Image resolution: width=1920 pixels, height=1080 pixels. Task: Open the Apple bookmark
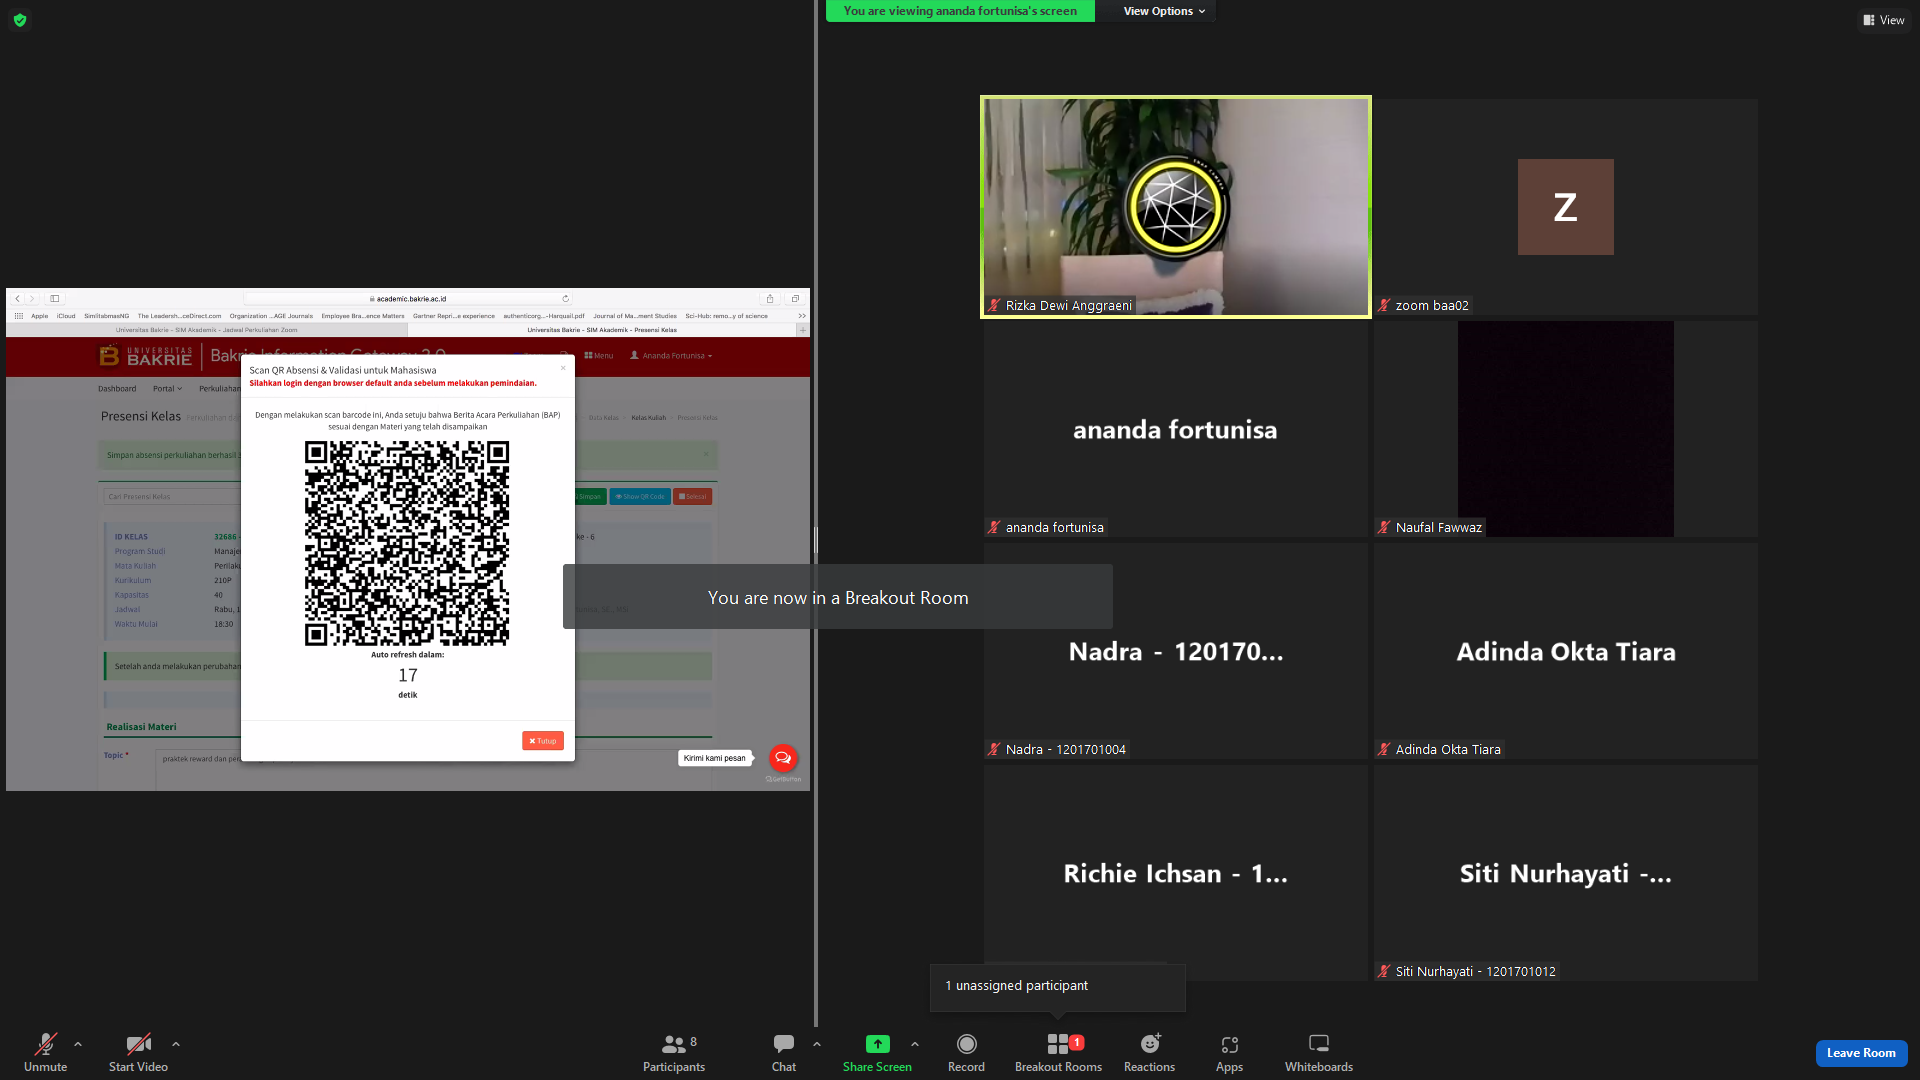(40, 316)
